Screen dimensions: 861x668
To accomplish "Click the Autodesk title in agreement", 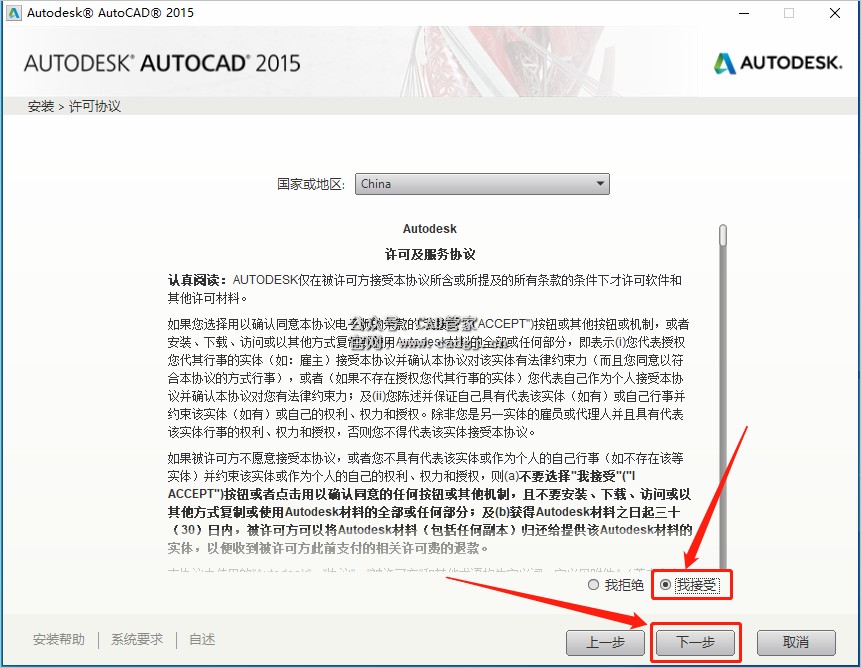I will coord(430,229).
